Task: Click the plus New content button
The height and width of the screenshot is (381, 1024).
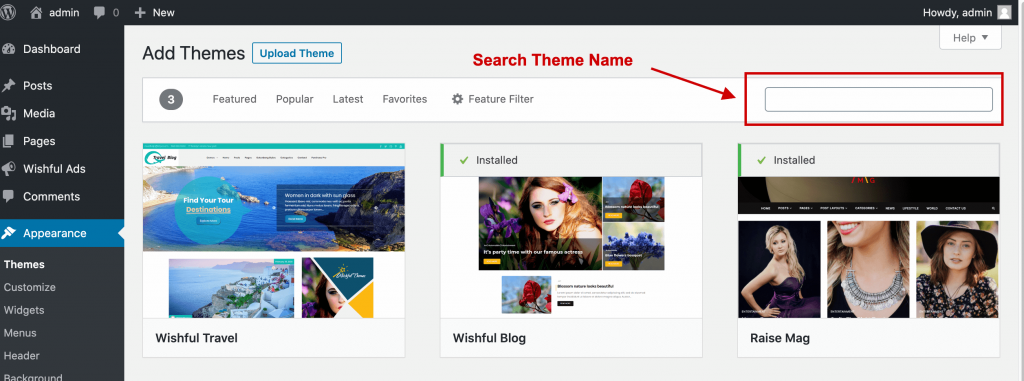Action: [x=140, y=12]
